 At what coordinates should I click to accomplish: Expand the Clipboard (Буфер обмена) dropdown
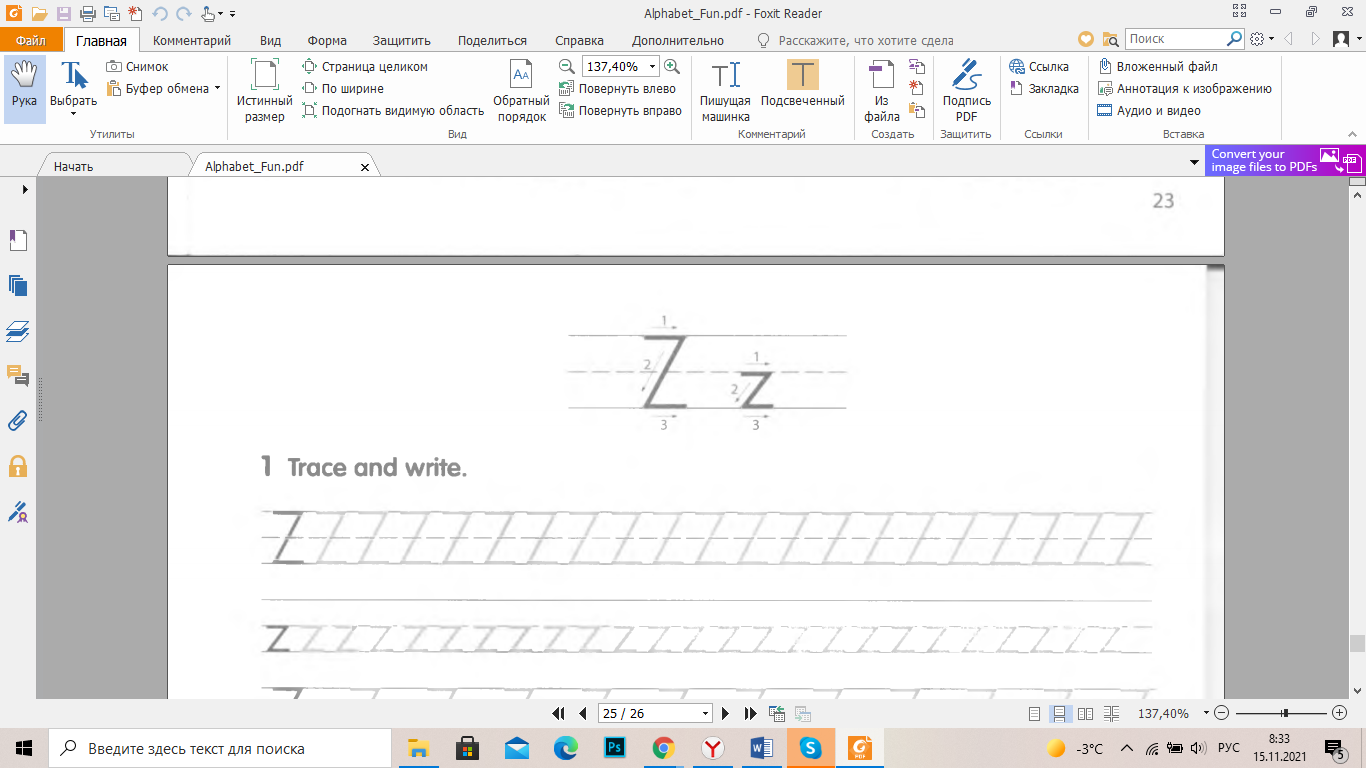(x=217, y=89)
